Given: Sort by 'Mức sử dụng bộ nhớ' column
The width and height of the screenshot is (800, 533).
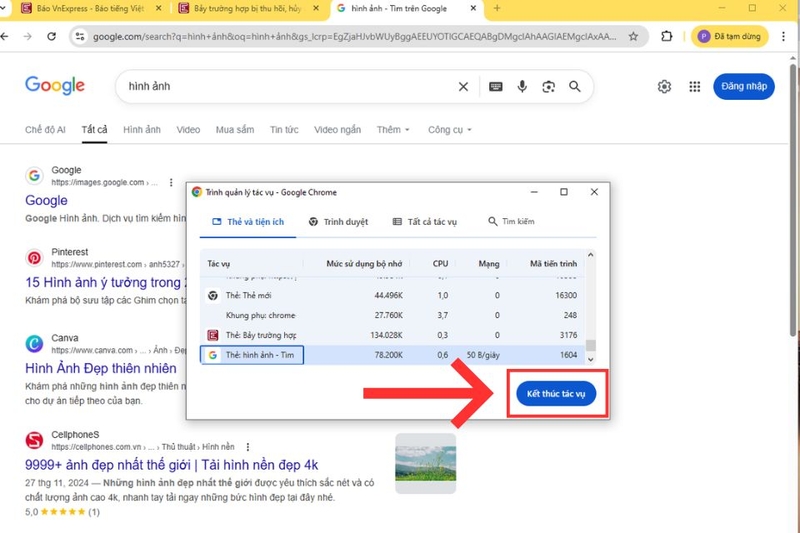Looking at the screenshot, I should (364, 264).
